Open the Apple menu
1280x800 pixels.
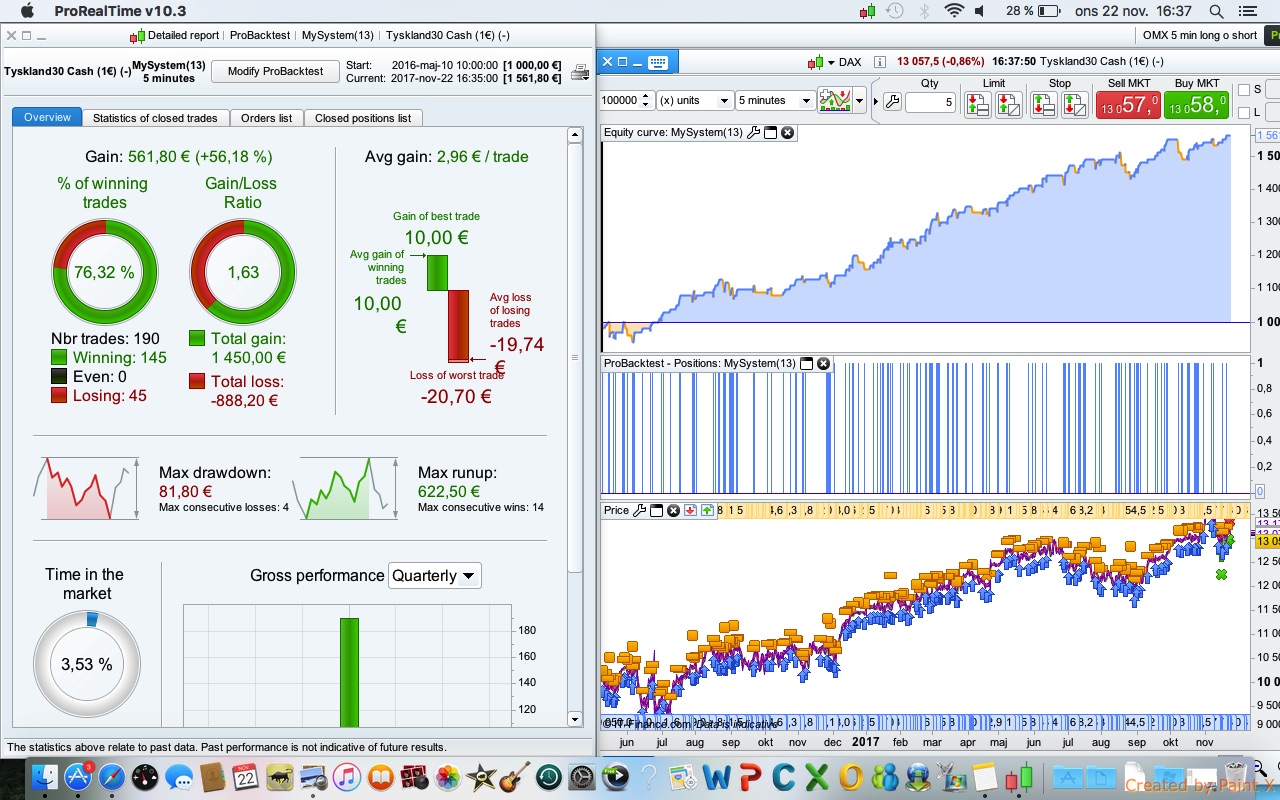click(x=27, y=11)
